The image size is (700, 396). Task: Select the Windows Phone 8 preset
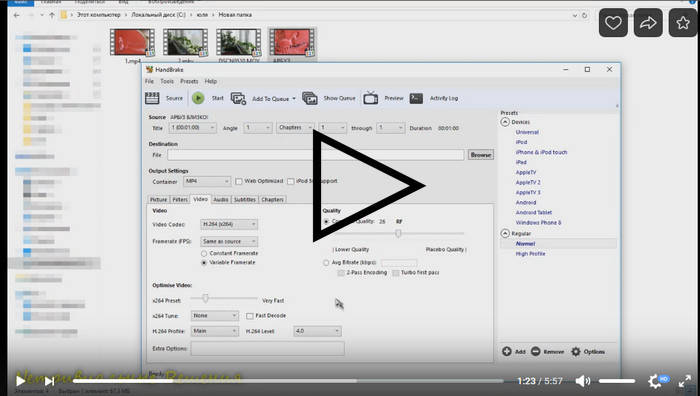[x=538, y=222]
